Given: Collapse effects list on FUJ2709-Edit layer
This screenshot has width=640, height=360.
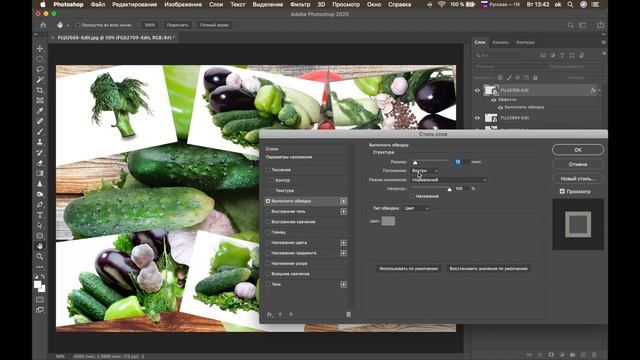Looking at the screenshot, I should tap(600, 90).
